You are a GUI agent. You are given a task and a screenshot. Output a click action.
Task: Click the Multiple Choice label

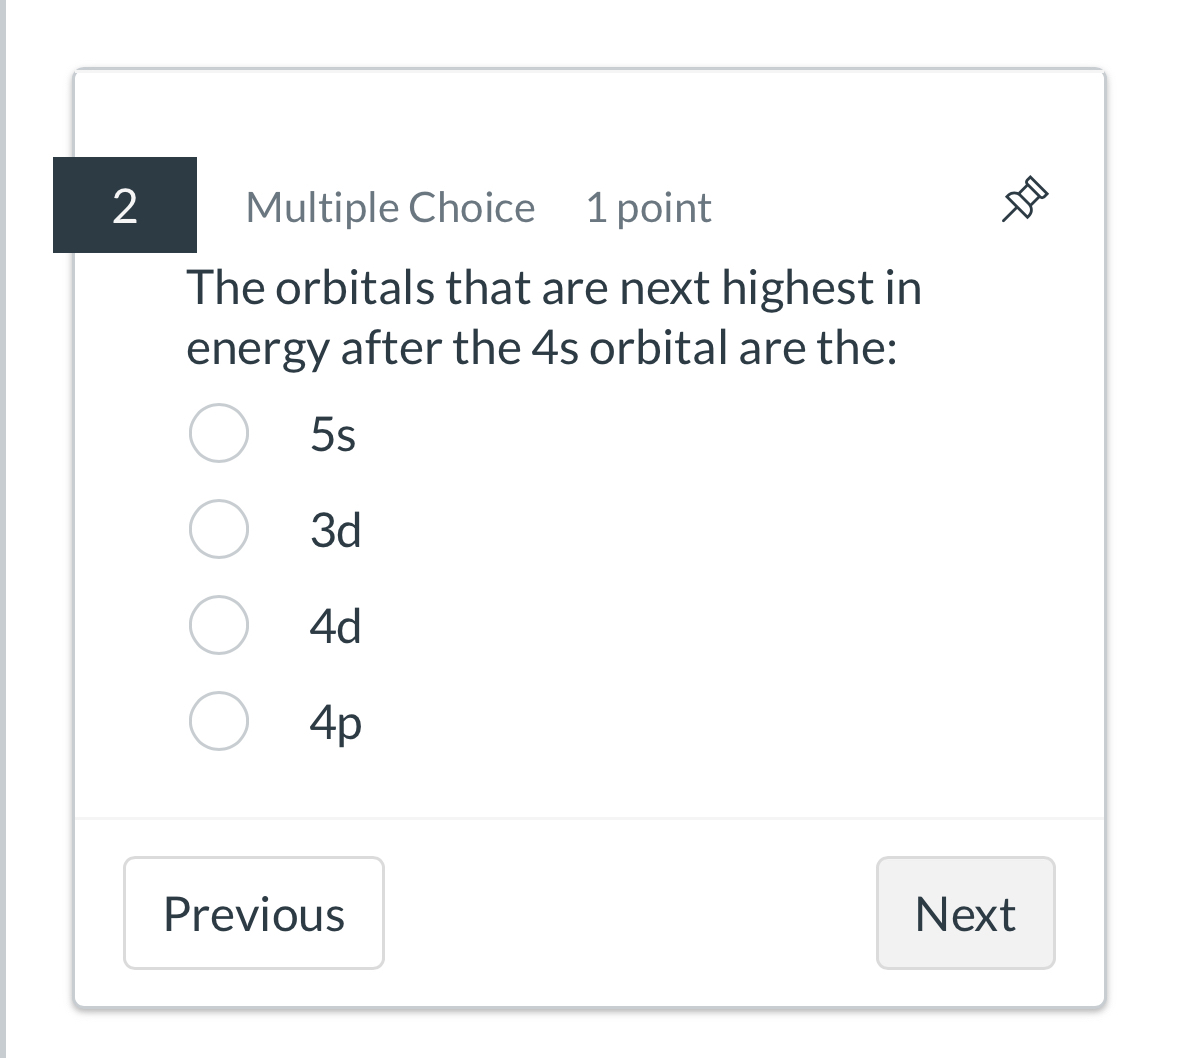coord(390,207)
